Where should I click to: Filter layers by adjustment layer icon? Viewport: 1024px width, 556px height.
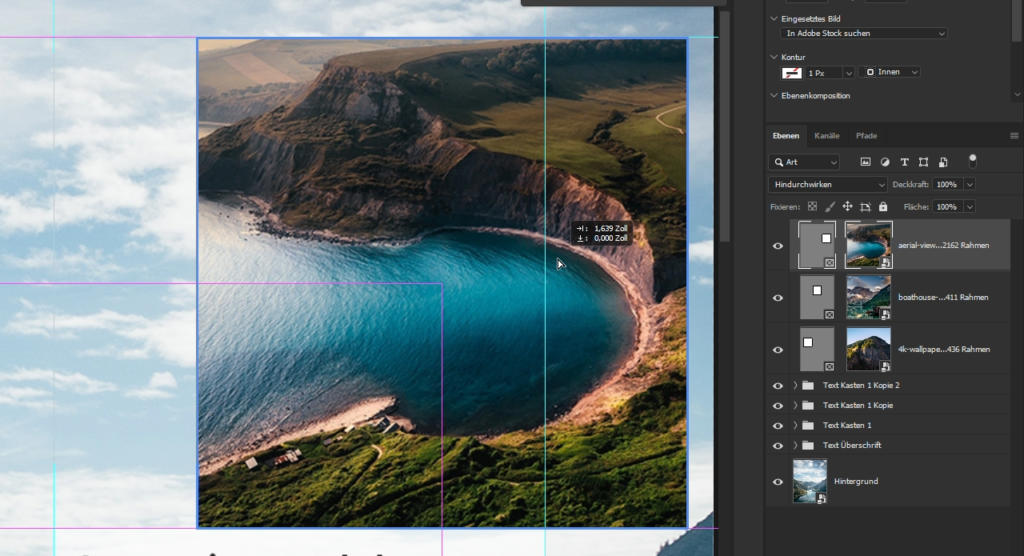pos(885,162)
